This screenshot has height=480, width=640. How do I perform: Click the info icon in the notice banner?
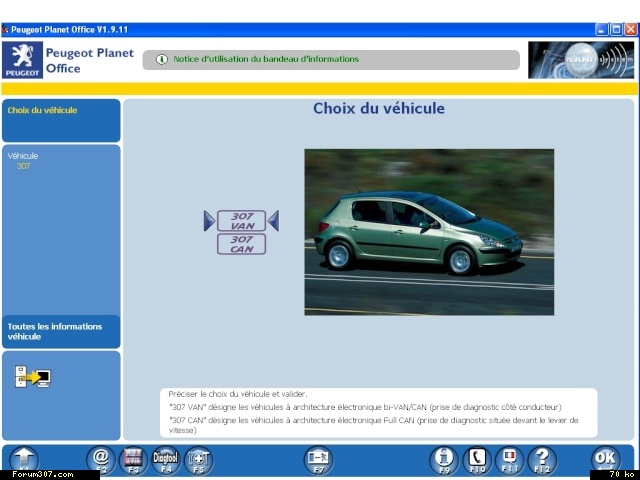coord(162,59)
